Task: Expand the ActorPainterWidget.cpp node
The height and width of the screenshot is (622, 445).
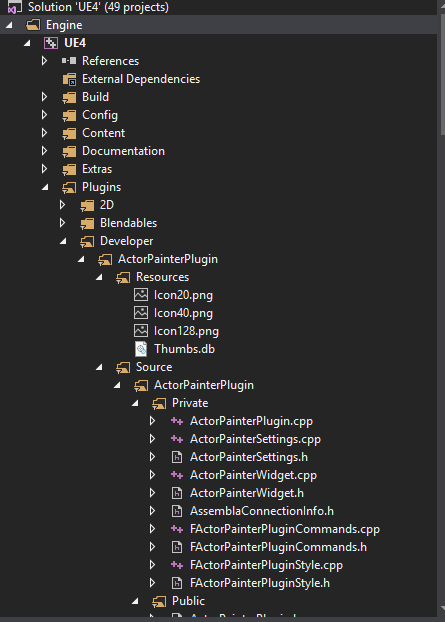Action: 152,475
